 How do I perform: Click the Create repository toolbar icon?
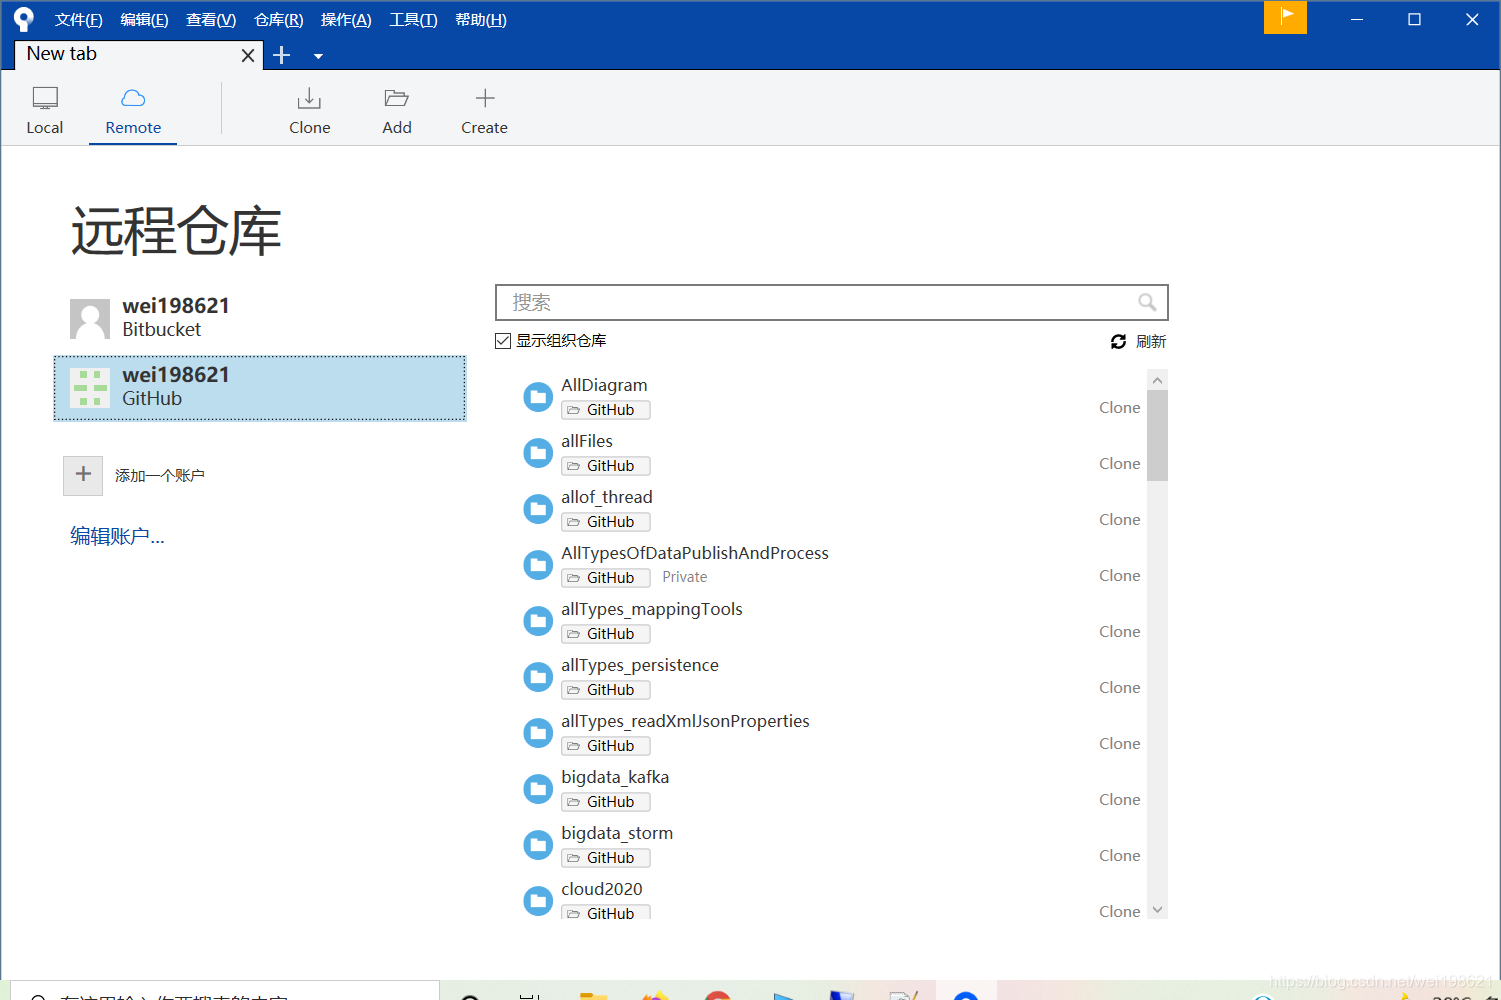pos(485,98)
